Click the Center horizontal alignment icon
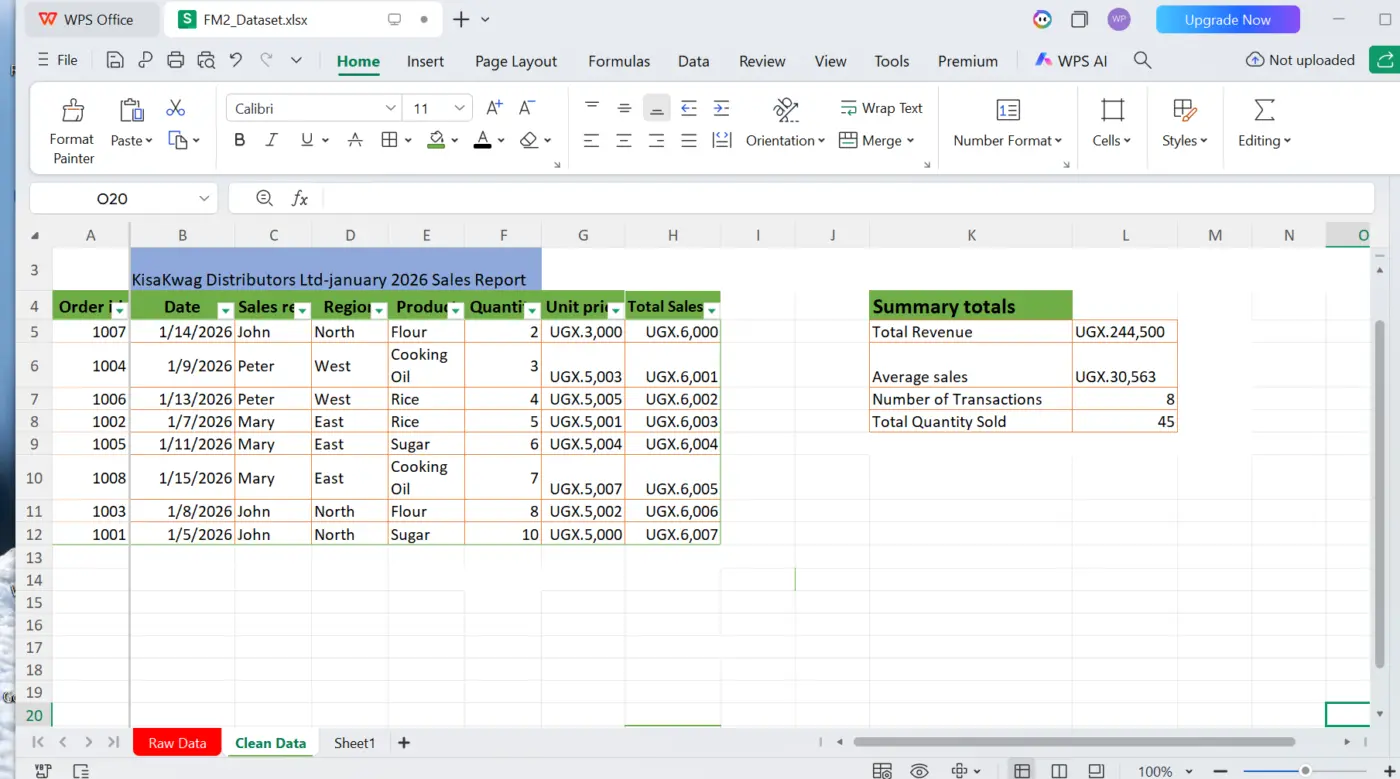This screenshot has height=779, width=1400. (x=624, y=141)
